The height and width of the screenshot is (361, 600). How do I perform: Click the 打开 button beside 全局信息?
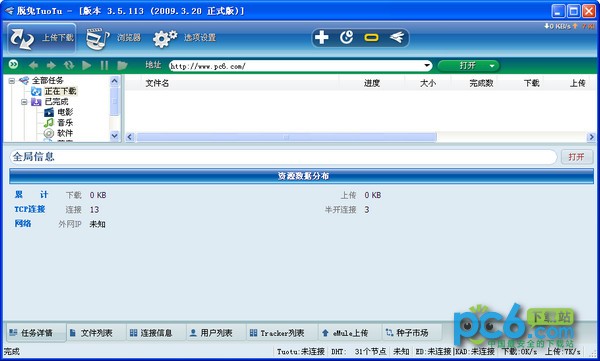coord(577,157)
